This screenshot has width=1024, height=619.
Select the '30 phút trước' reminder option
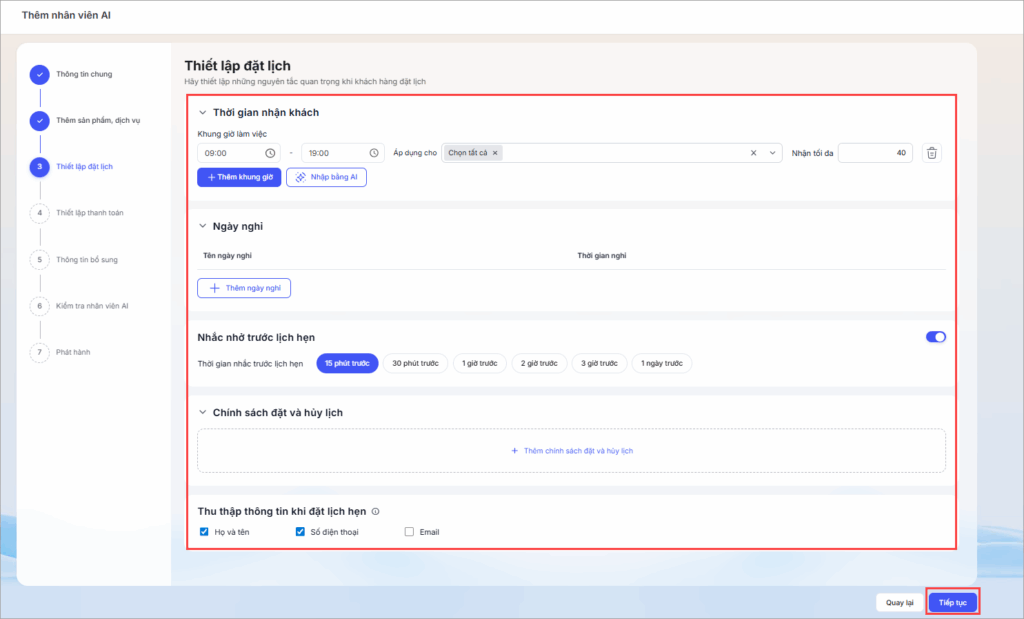(x=415, y=363)
